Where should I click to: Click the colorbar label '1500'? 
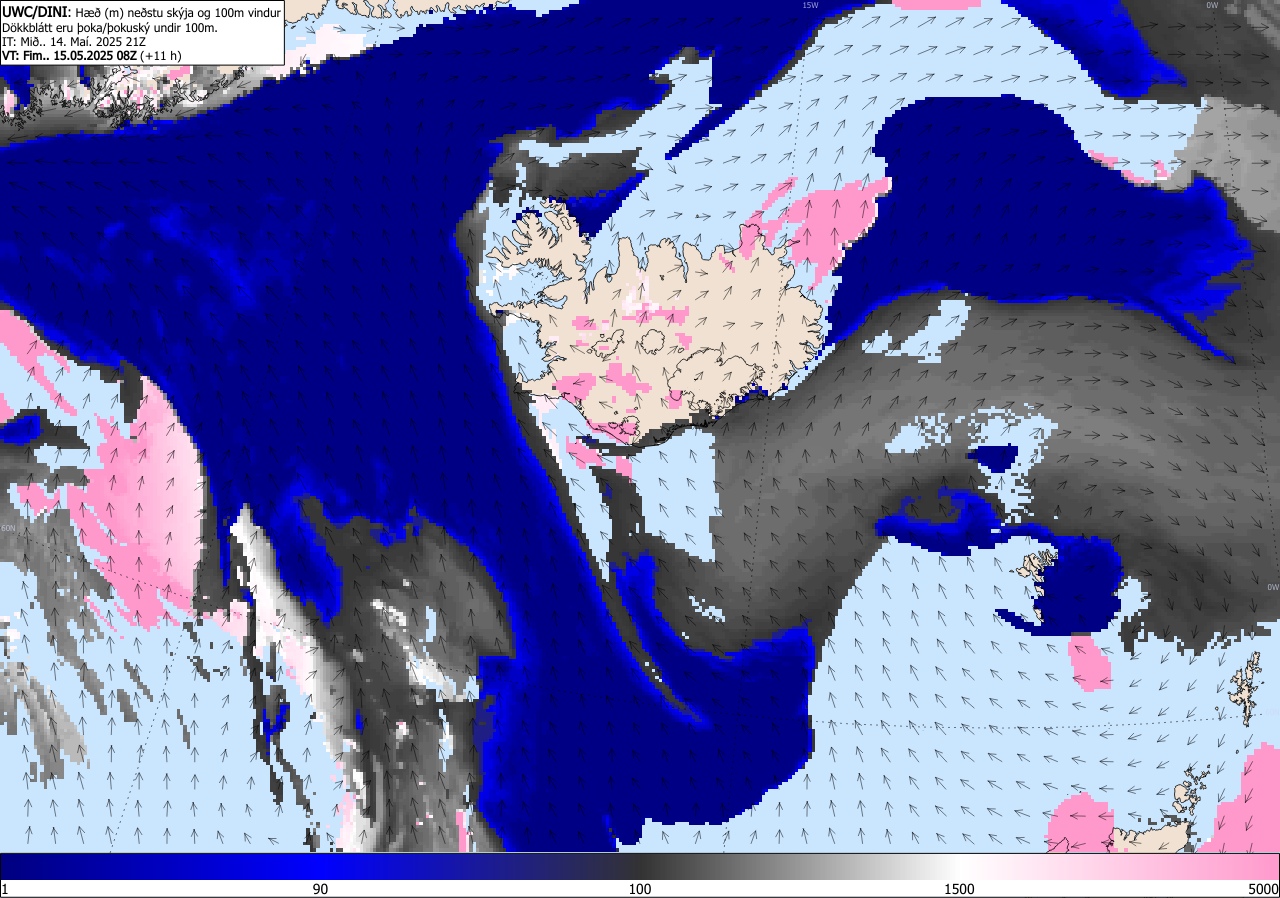(x=958, y=889)
